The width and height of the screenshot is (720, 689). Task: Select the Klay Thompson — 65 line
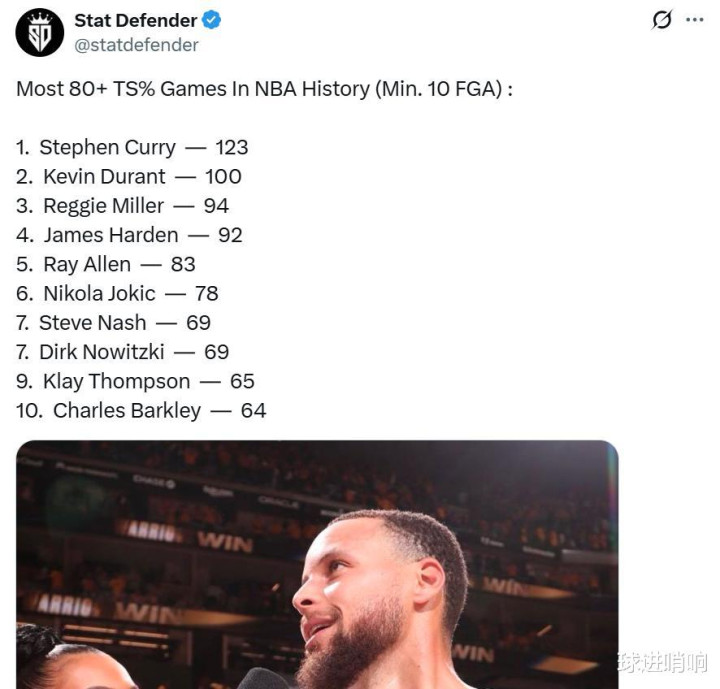point(135,382)
